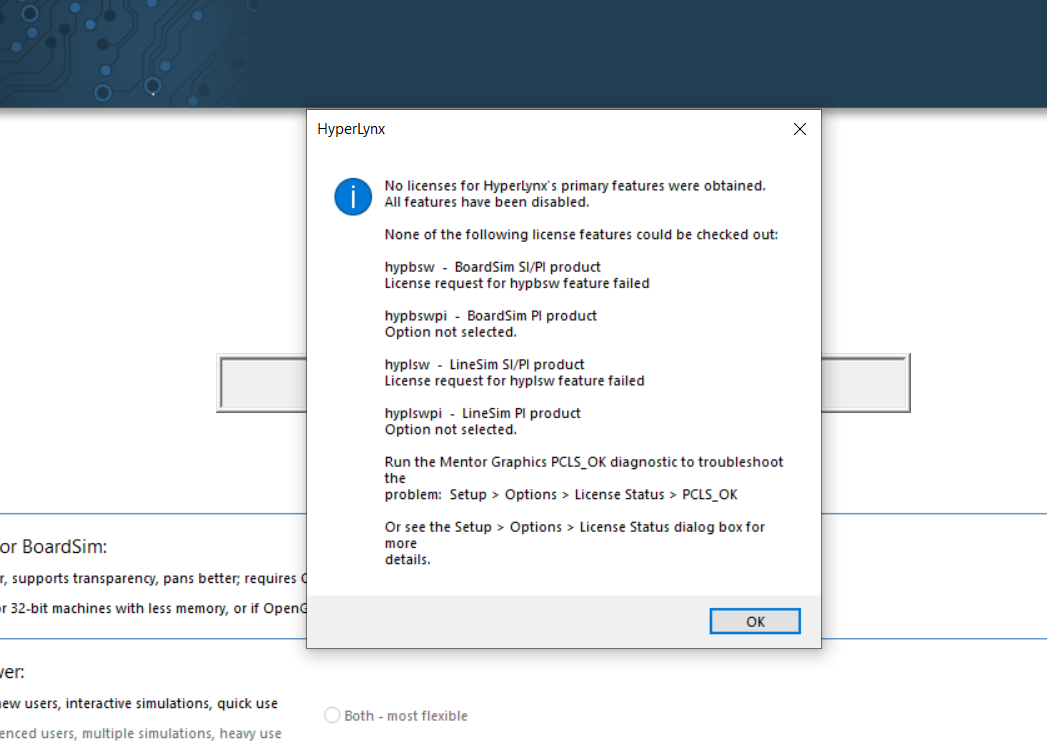Click 'License request for hypbsw feature failed'
The height and width of the screenshot is (748, 1047).
click(x=517, y=283)
